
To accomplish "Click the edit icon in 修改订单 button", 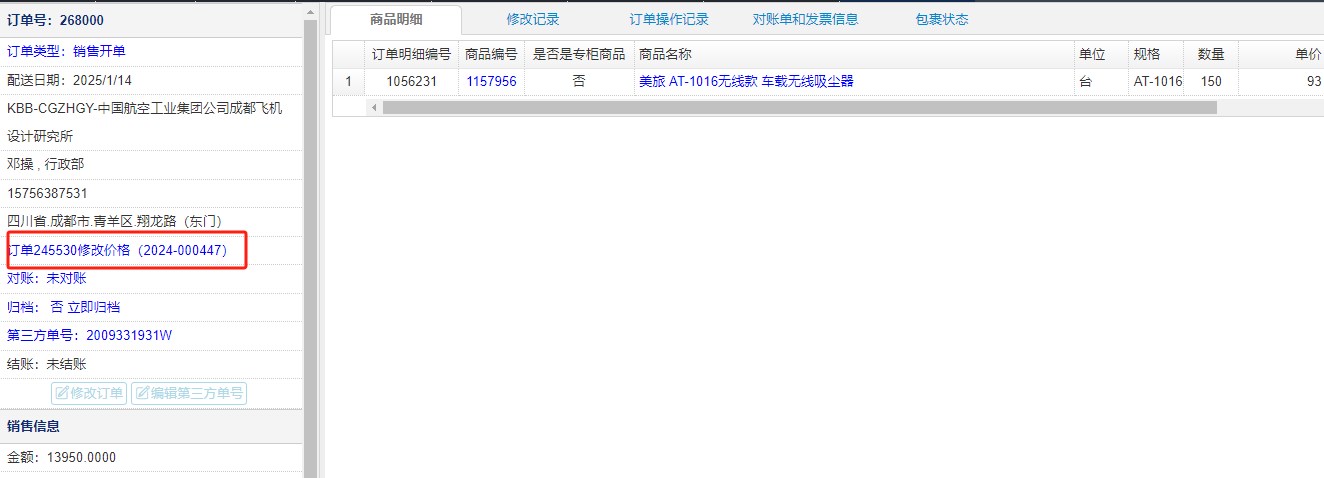I will [x=62, y=393].
